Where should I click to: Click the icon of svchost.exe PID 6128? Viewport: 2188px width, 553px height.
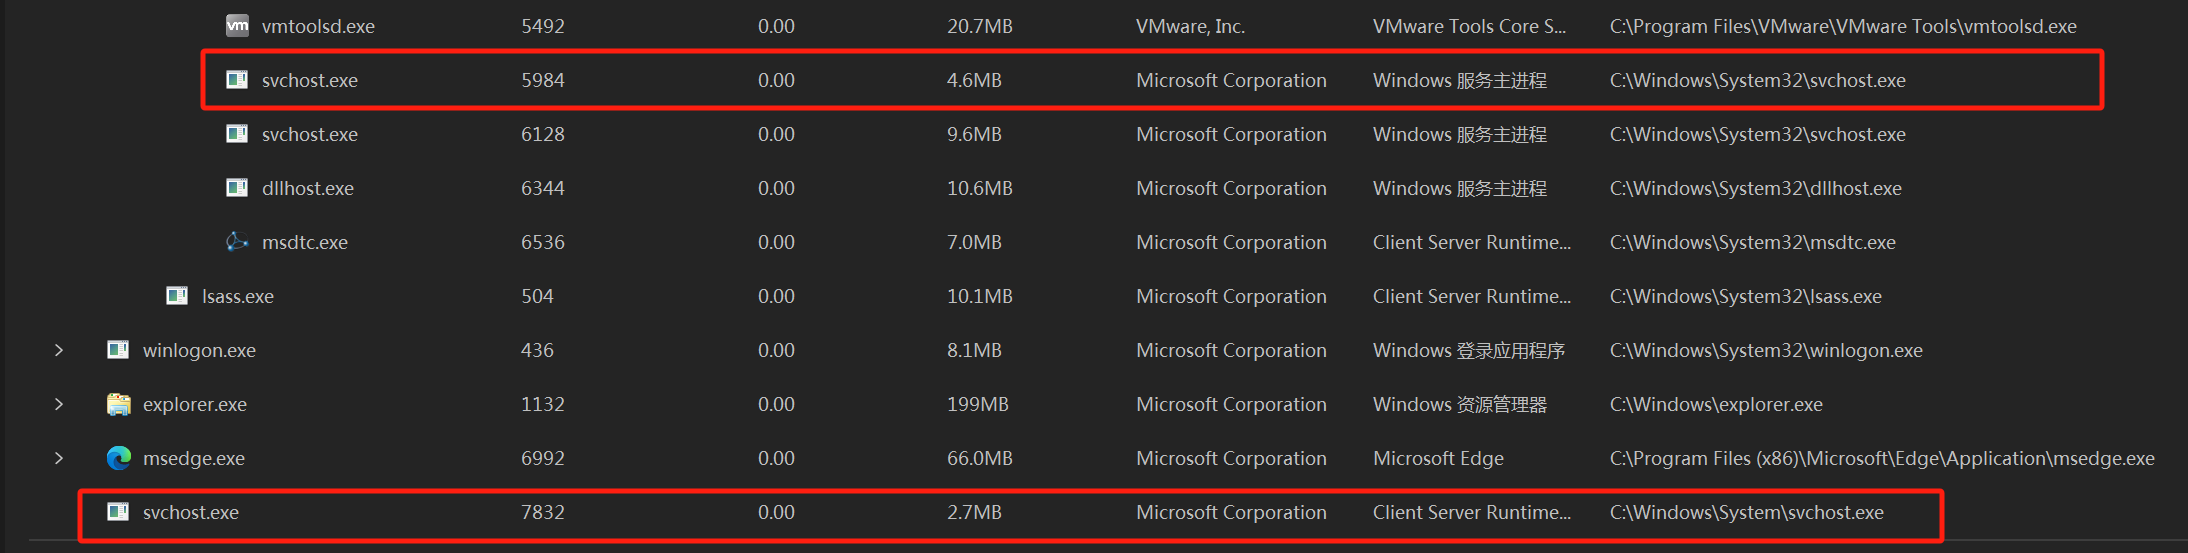coord(237,134)
